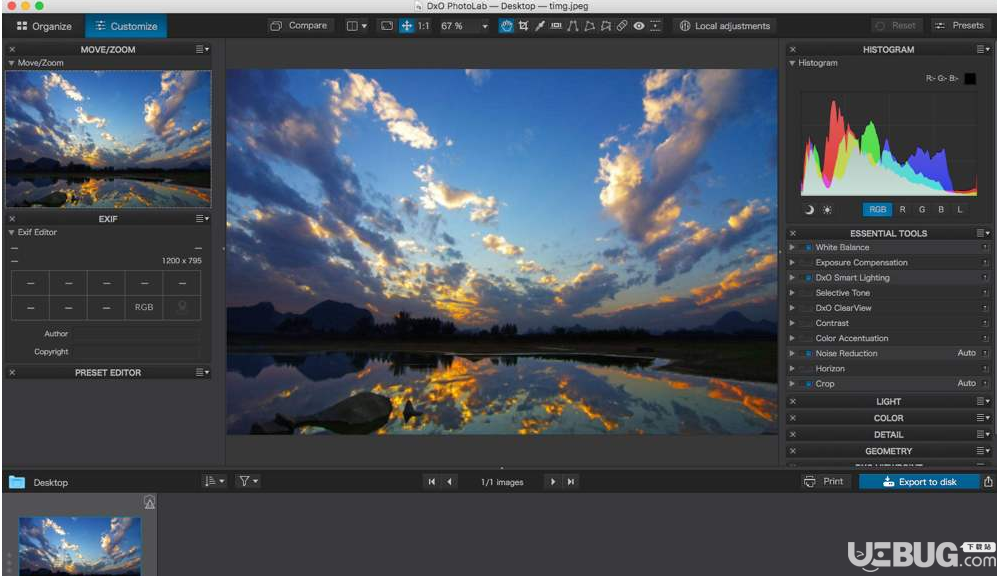Go to next image
This screenshot has height=576, width=997.
pos(553,482)
